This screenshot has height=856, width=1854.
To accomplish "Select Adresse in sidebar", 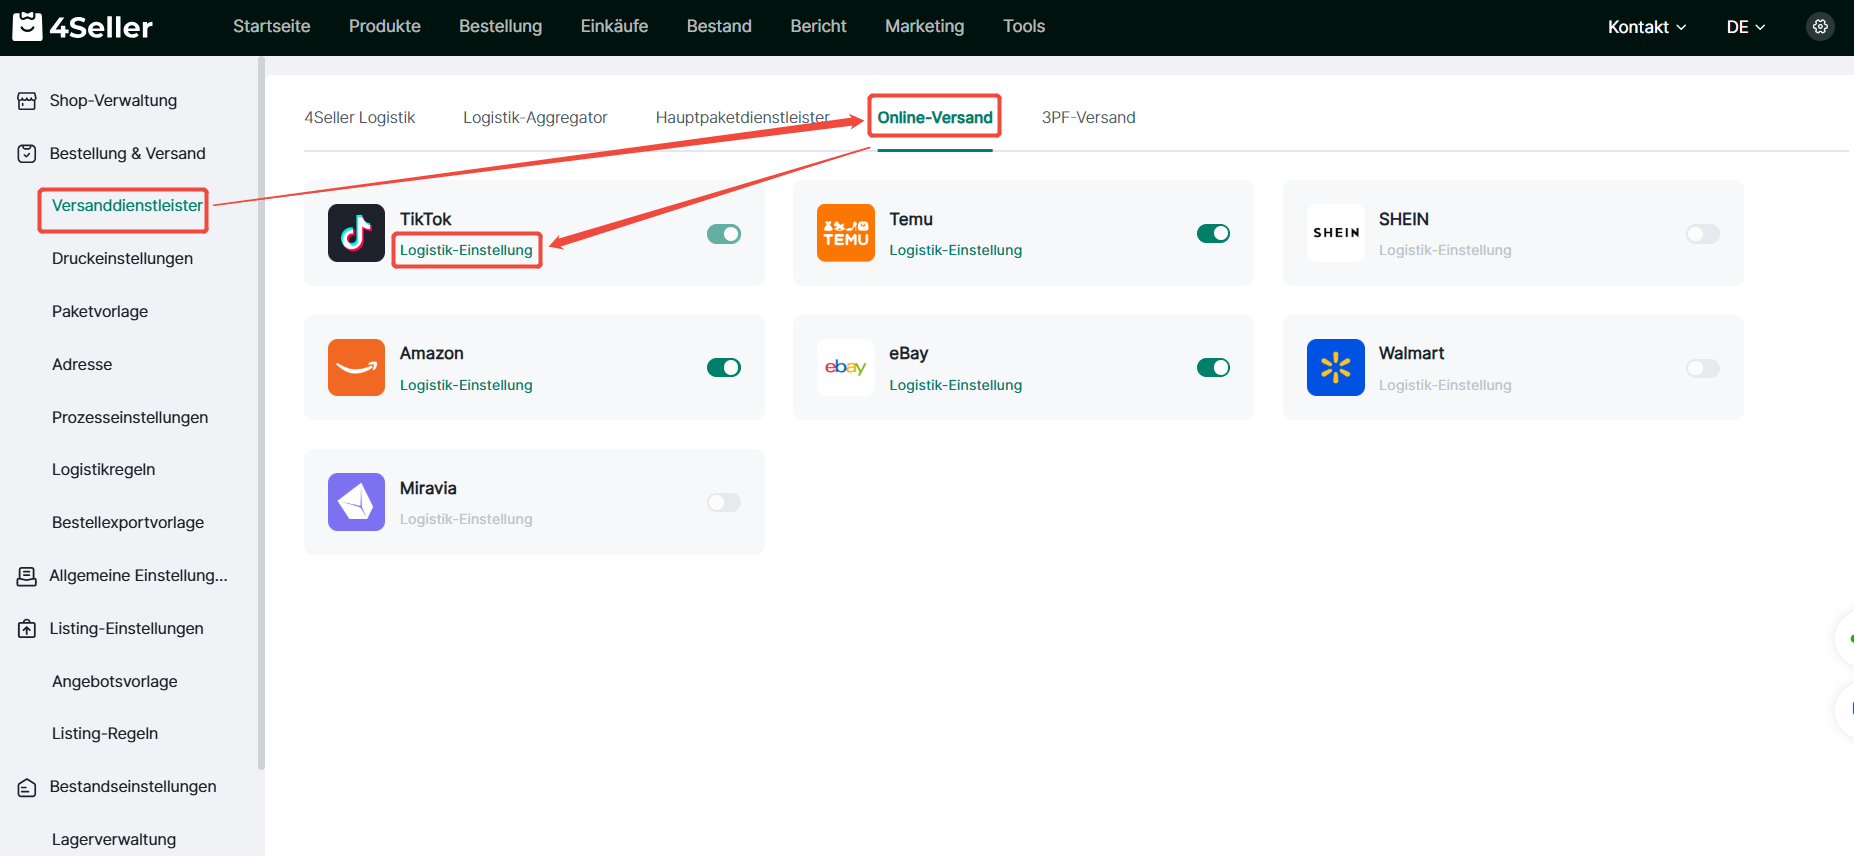I will tap(82, 365).
